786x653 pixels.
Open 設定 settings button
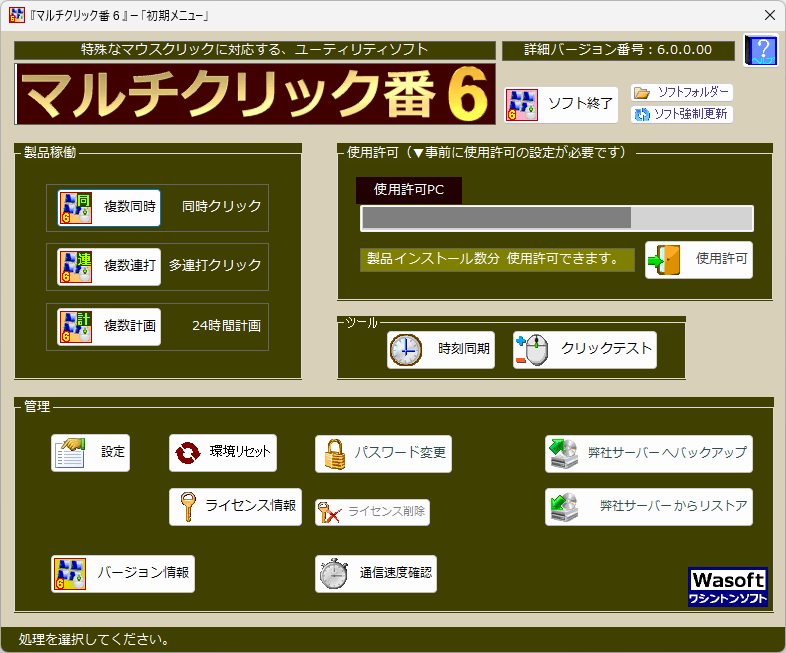pyautogui.click(x=90, y=453)
